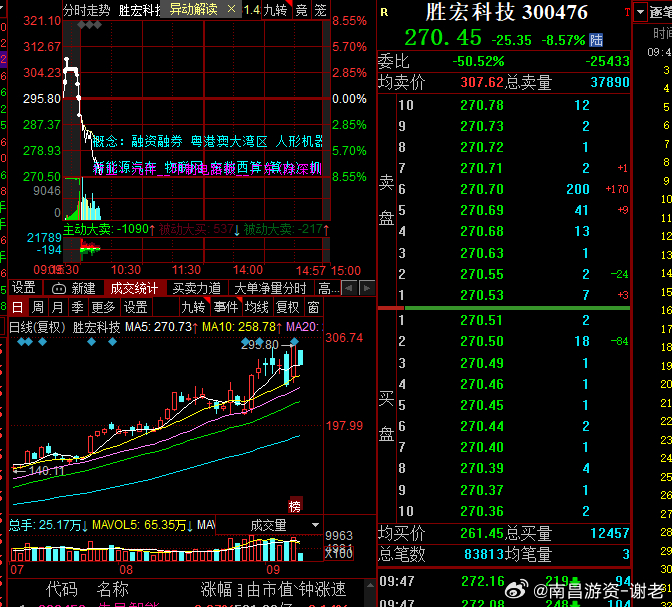Sort list by 代码 column header
This screenshot has height=607, width=672.
tap(62, 590)
